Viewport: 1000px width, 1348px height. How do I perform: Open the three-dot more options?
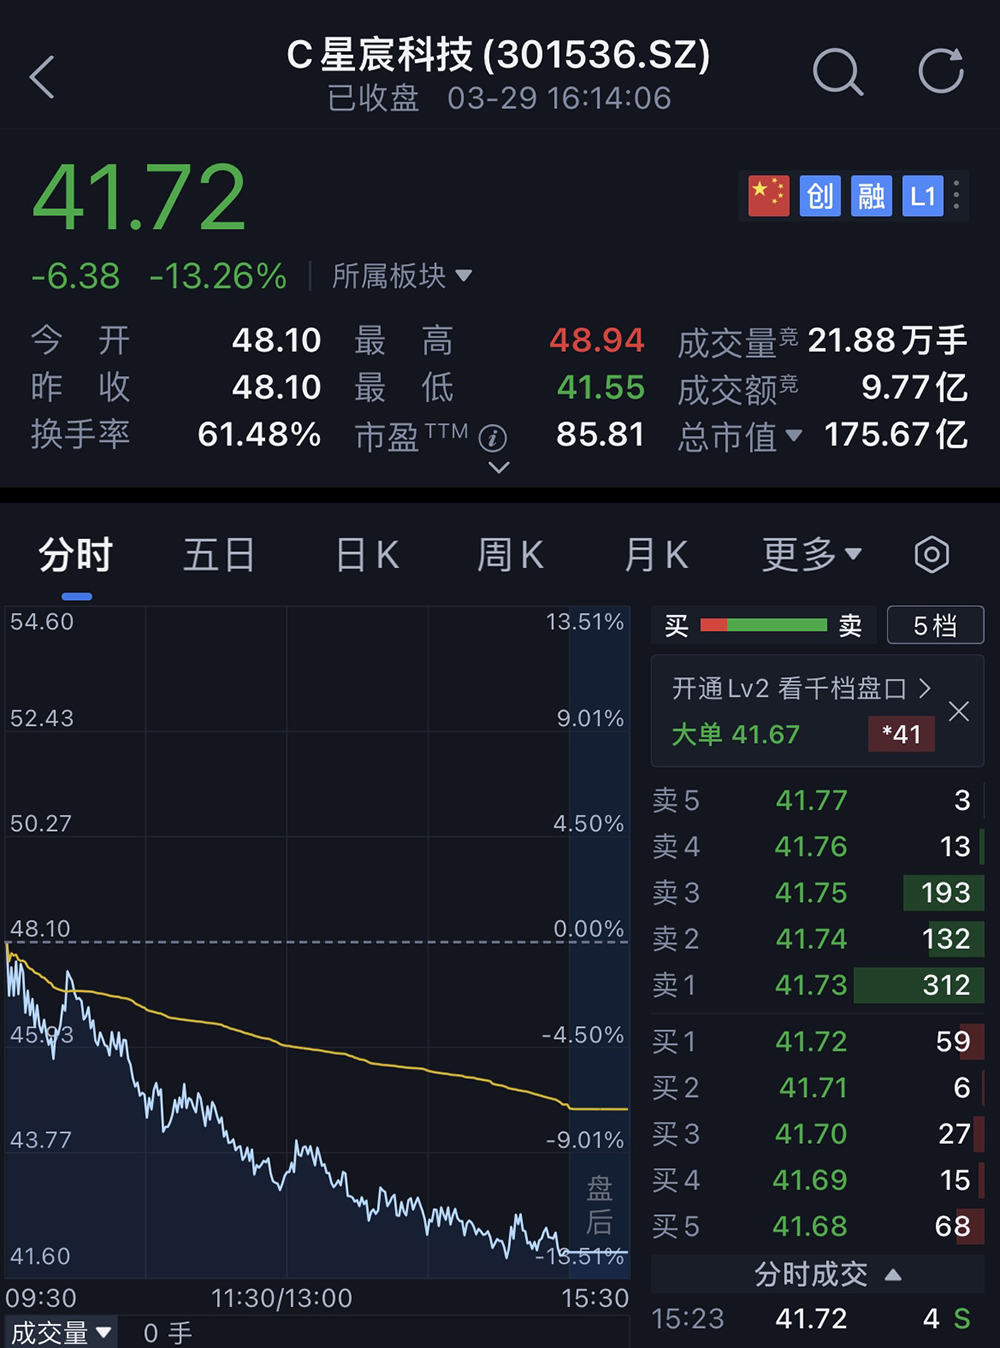957,195
